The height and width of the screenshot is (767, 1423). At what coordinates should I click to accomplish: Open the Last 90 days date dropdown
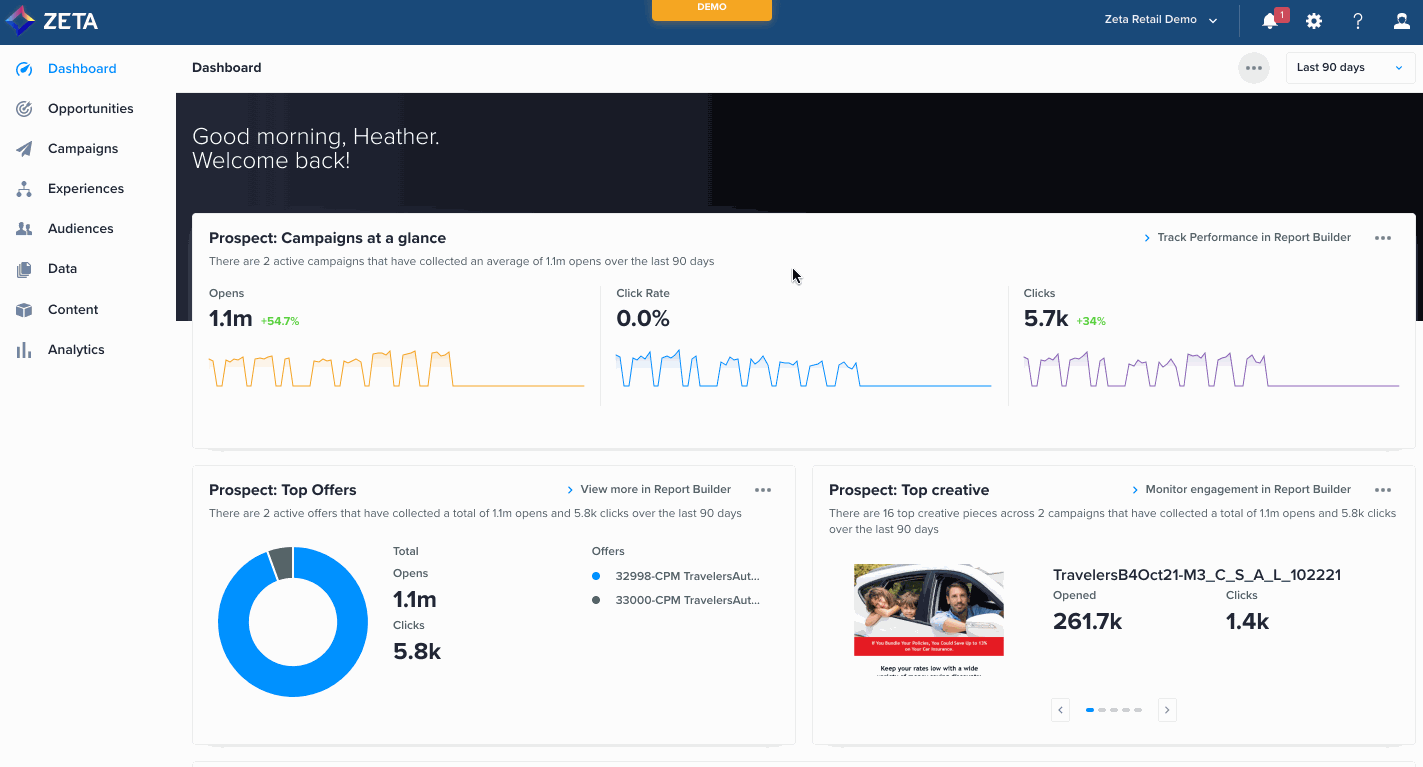tap(1349, 68)
